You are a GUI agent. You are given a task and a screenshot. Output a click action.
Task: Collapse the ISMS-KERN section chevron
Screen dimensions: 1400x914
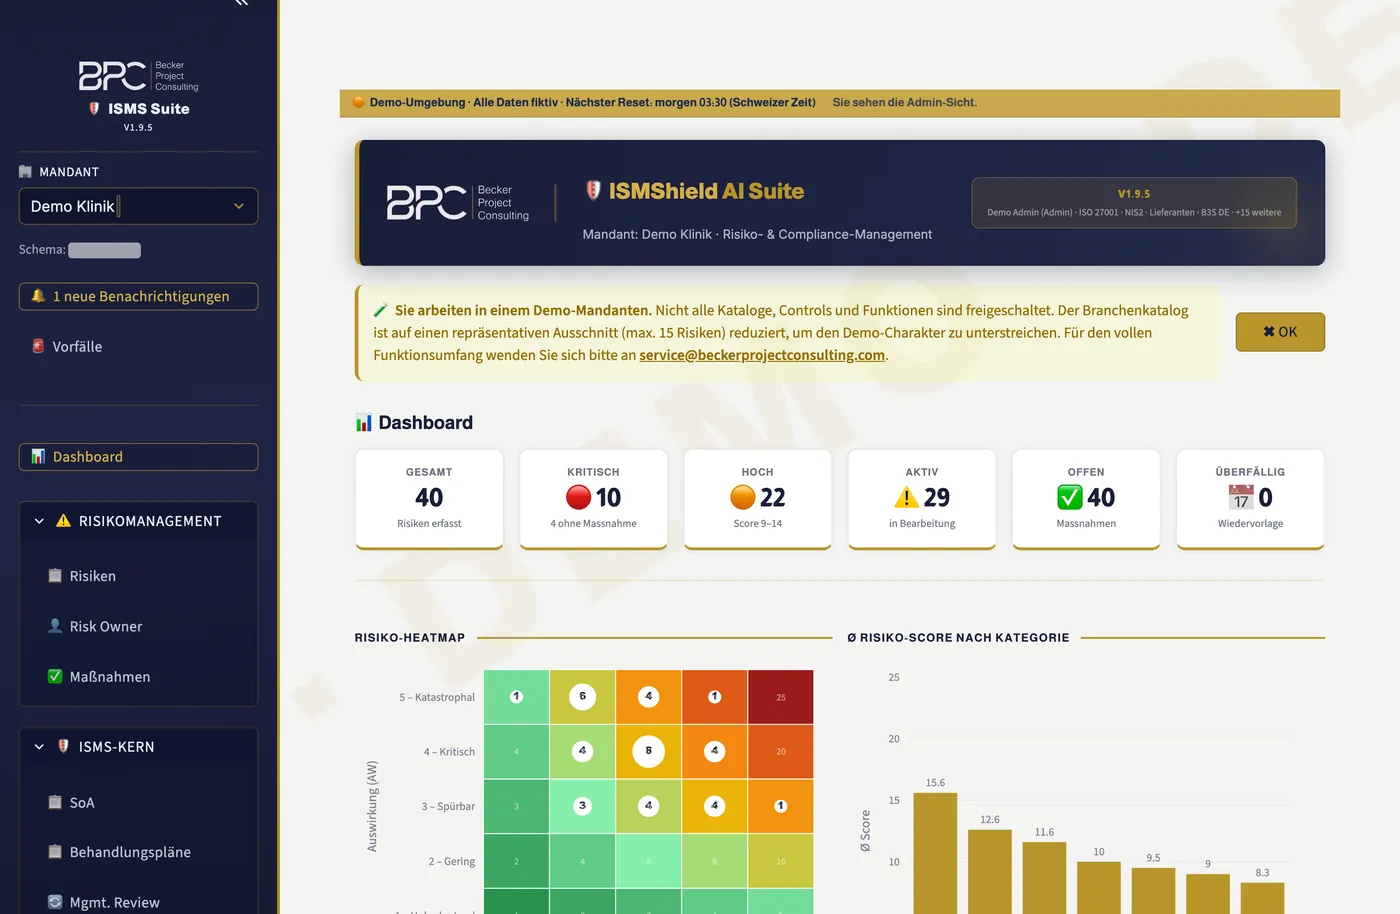(x=39, y=747)
